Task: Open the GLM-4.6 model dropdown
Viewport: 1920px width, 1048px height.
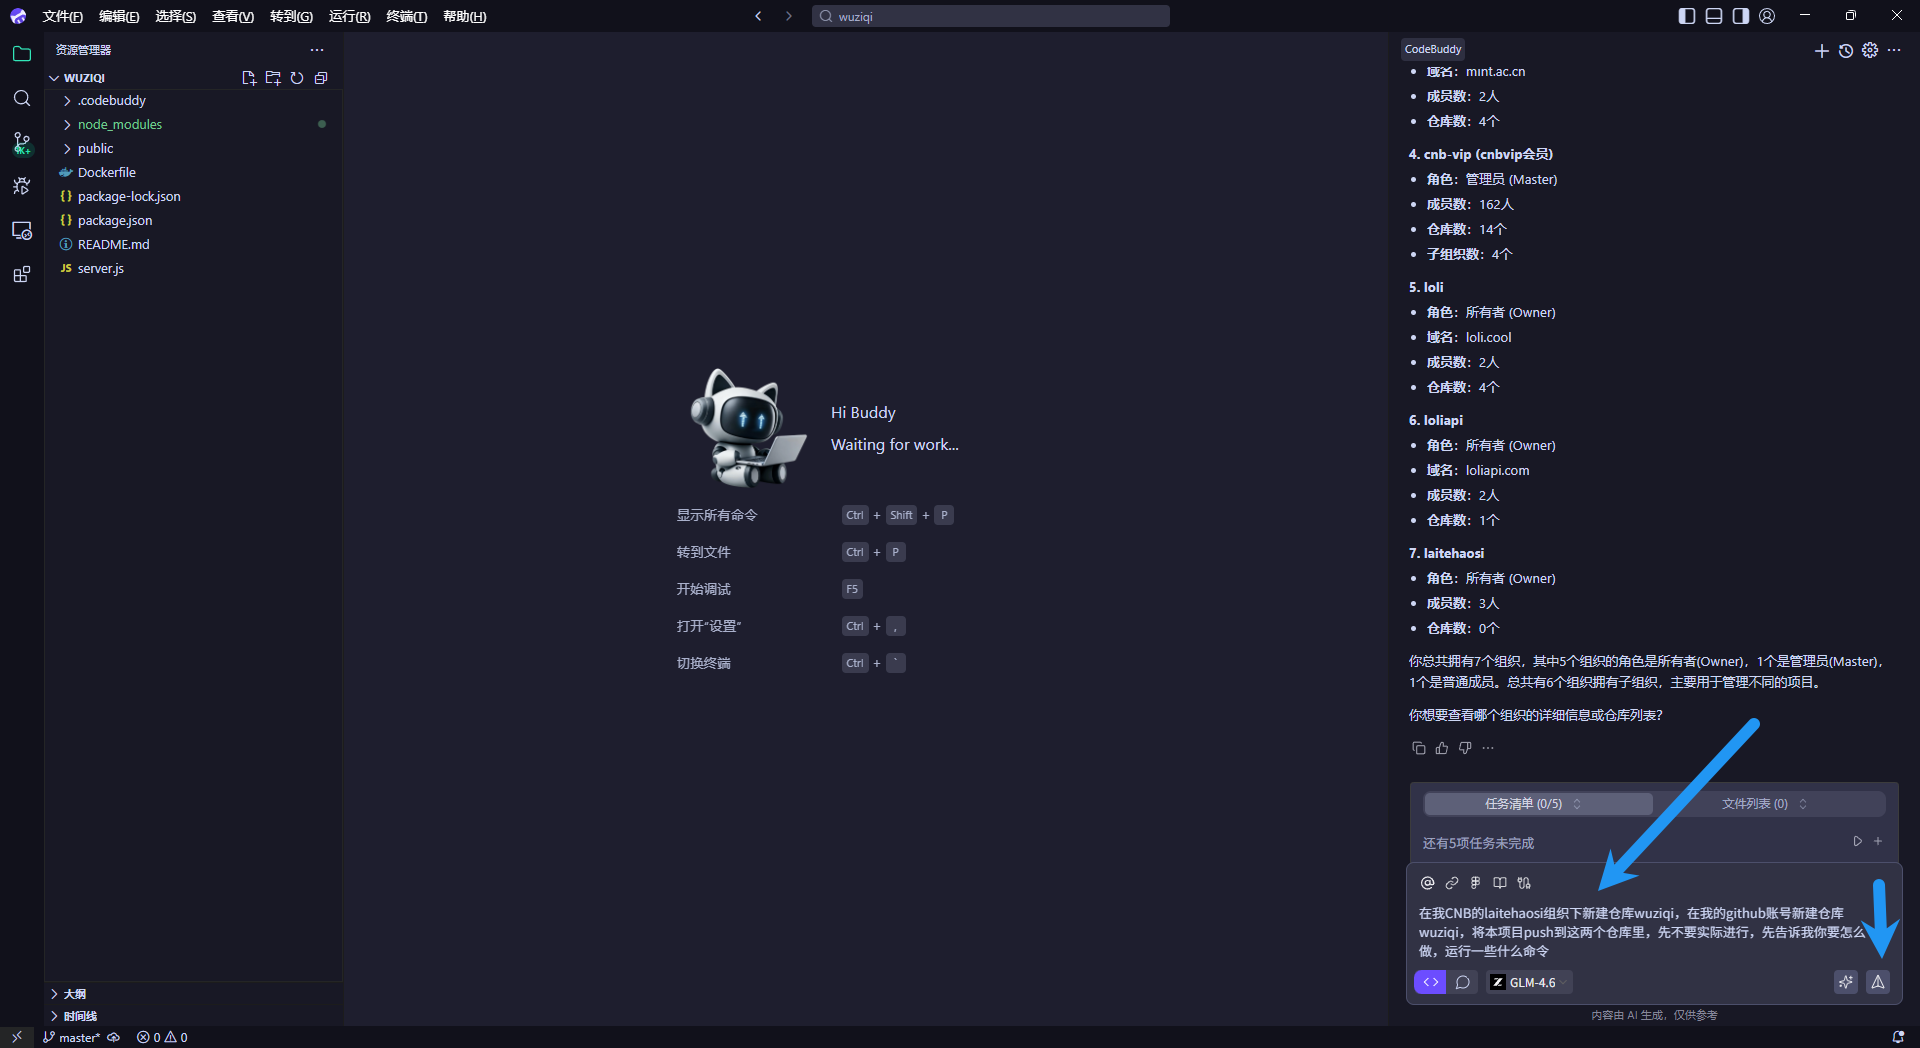Action: point(1530,982)
